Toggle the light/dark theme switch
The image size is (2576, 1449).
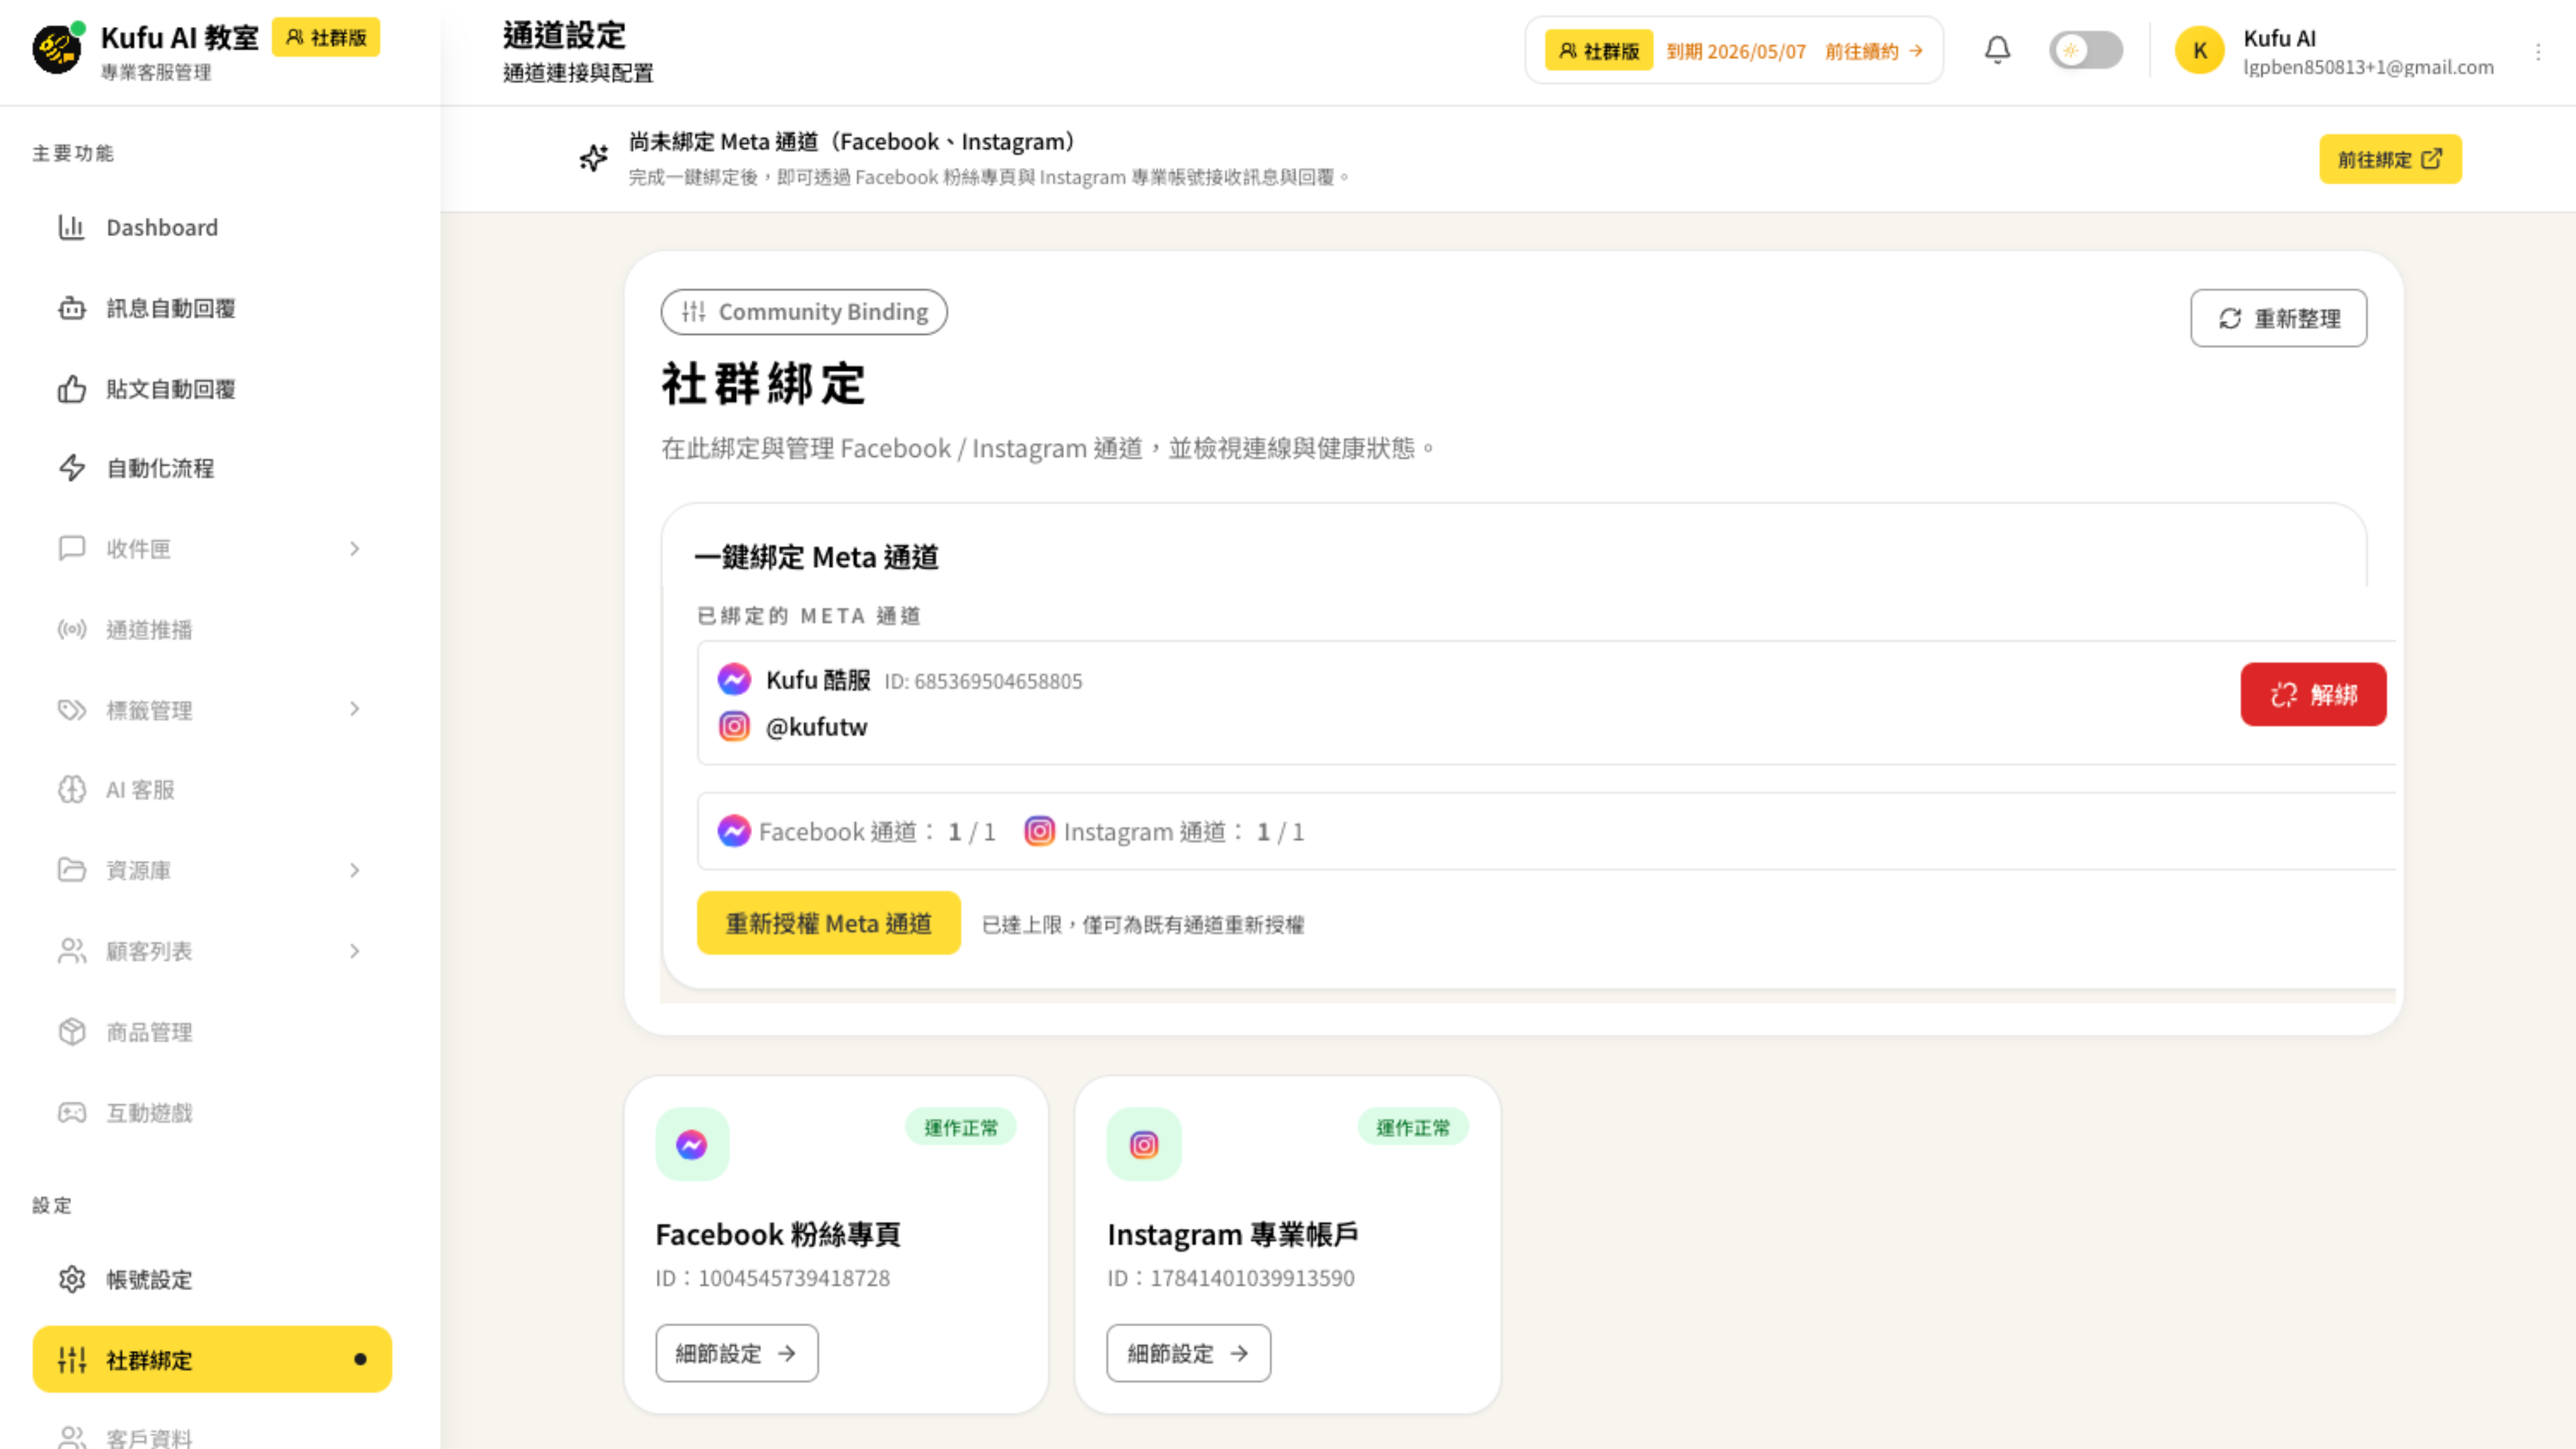[x=2086, y=49]
